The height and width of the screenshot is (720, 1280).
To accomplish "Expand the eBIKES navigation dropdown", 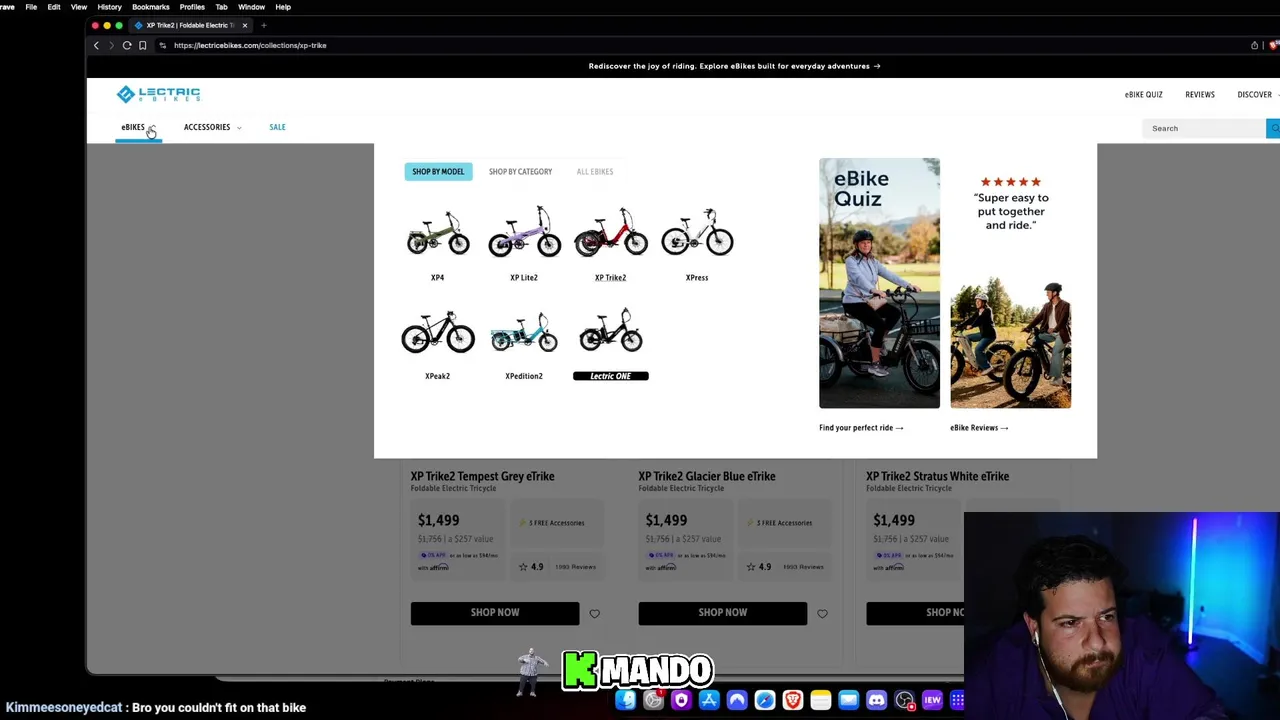I will pyautogui.click(x=138, y=127).
